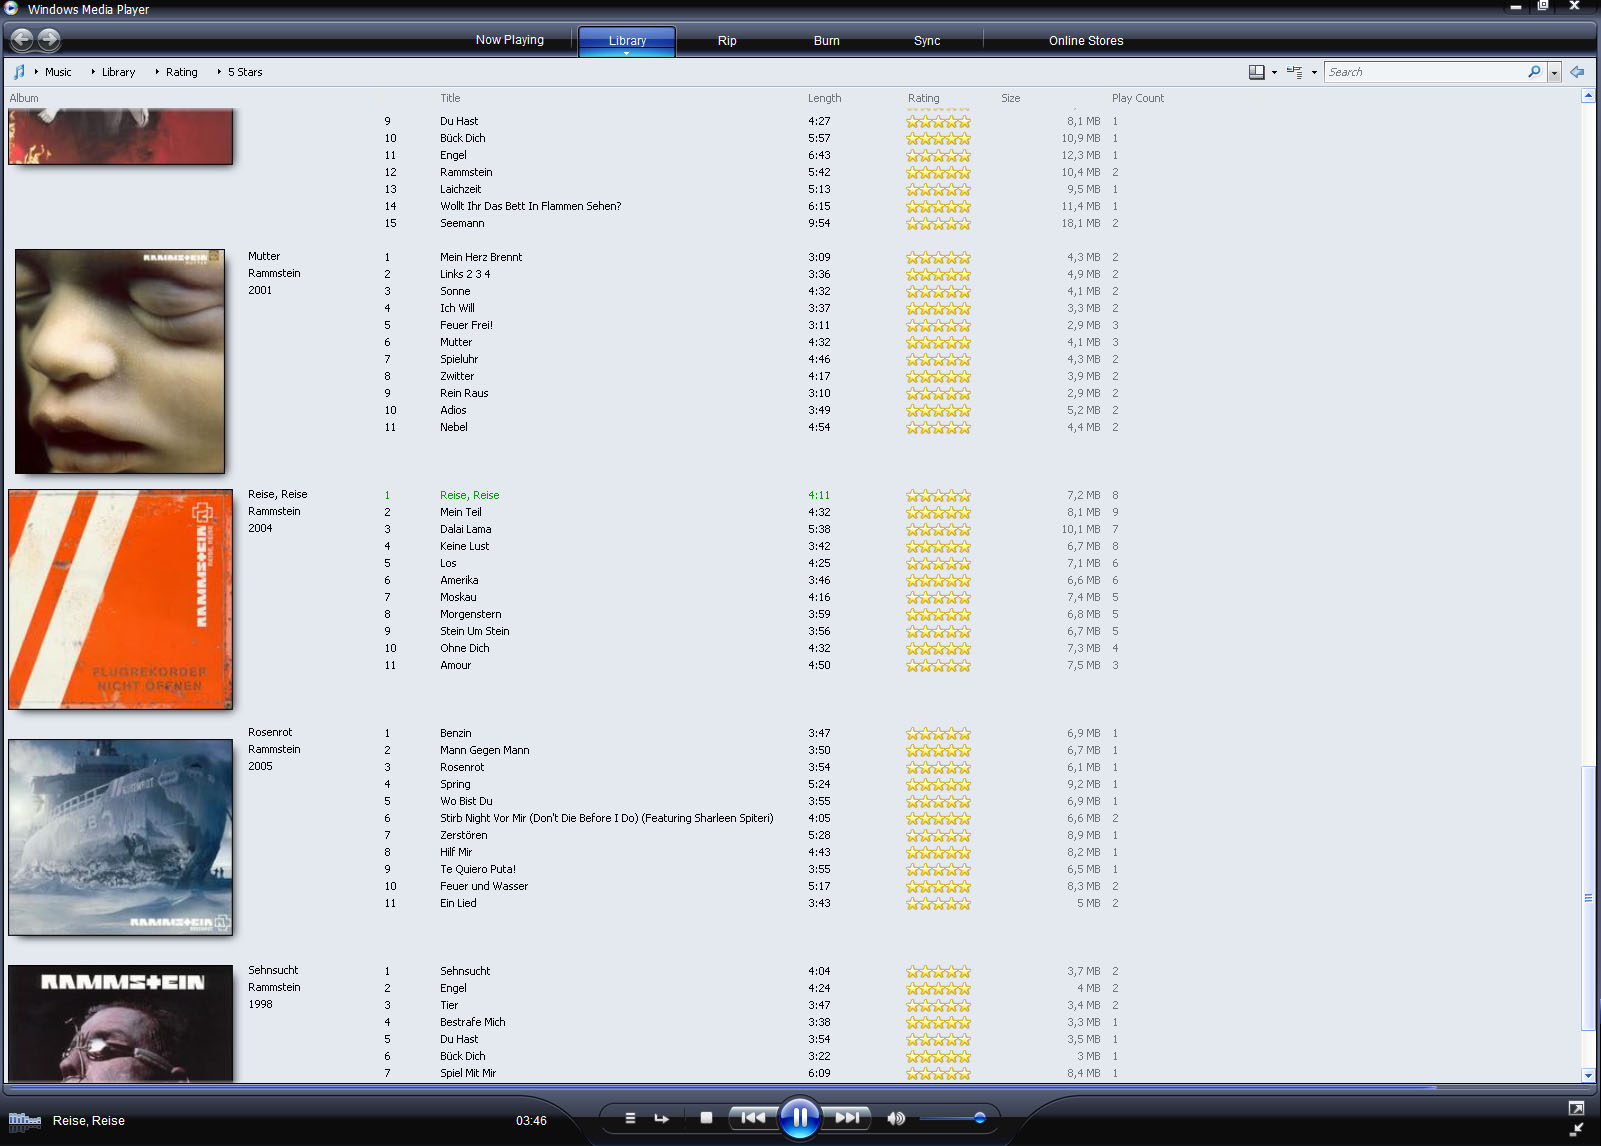The width and height of the screenshot is (1601, 1146).
Task: Expand the arrow before 5 Stars breadcrumb
Action: 219,72
